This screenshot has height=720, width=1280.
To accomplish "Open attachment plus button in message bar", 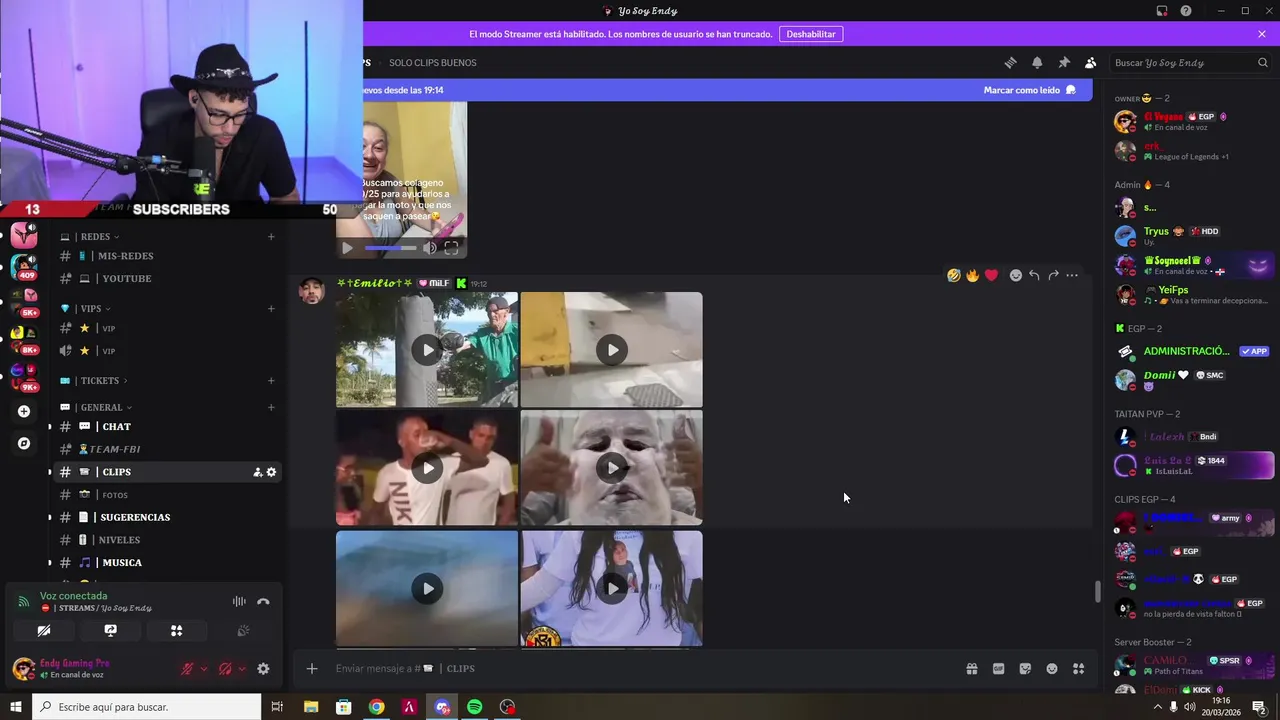I will click(x=312, y=669).
